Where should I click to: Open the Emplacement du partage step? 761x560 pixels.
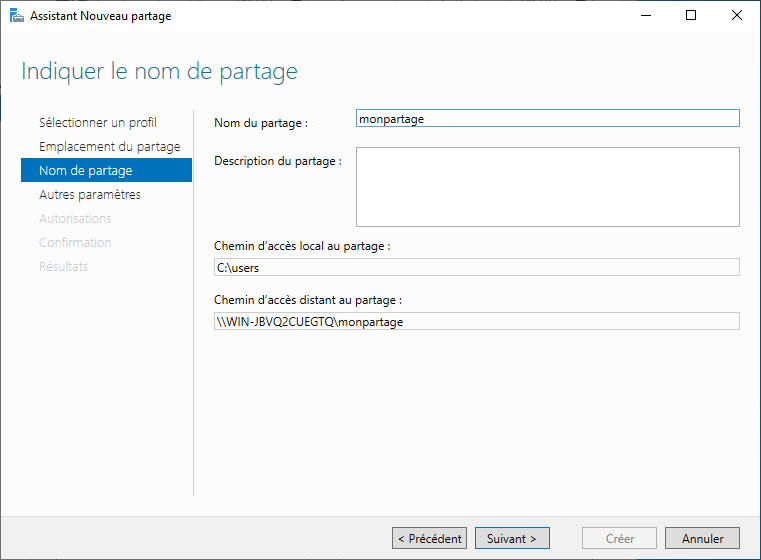point(109,147)
